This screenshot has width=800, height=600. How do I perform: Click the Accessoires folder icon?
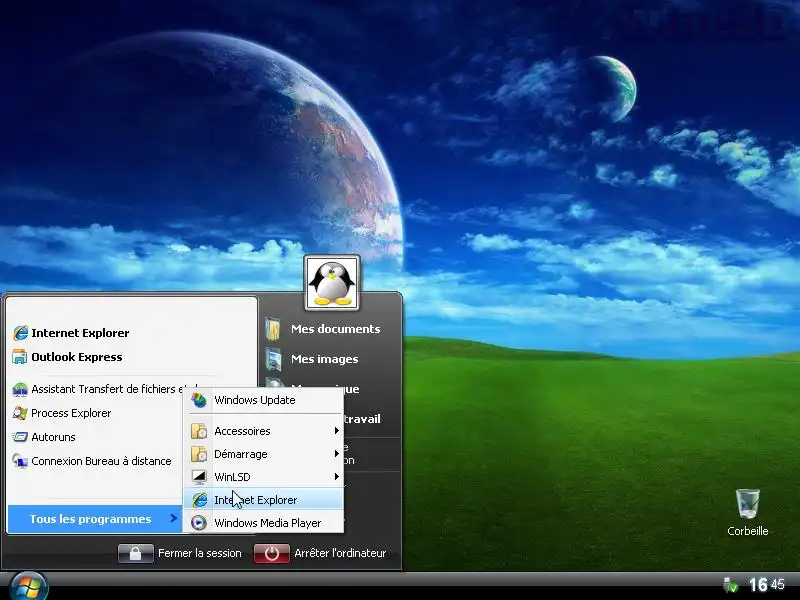[199, 431]
